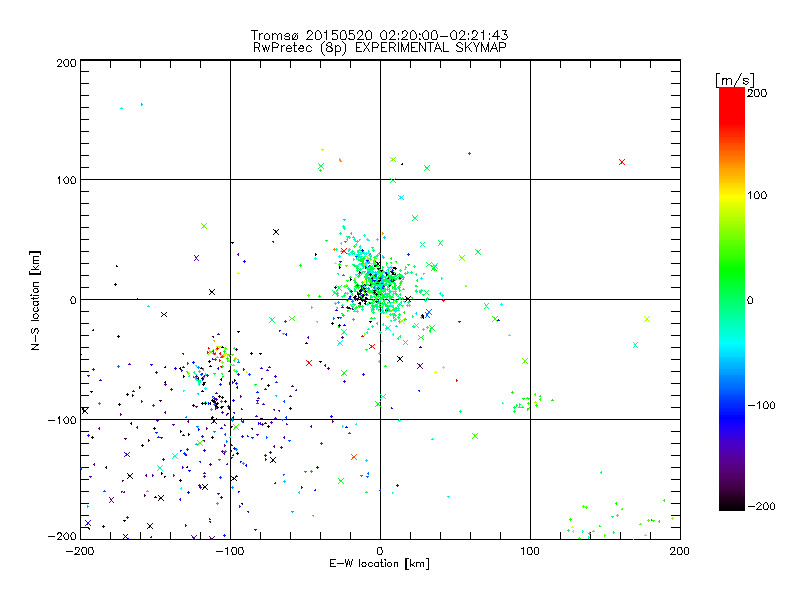
Task: Click the x-axis tick label '-200'
Action: pos(80,551)
